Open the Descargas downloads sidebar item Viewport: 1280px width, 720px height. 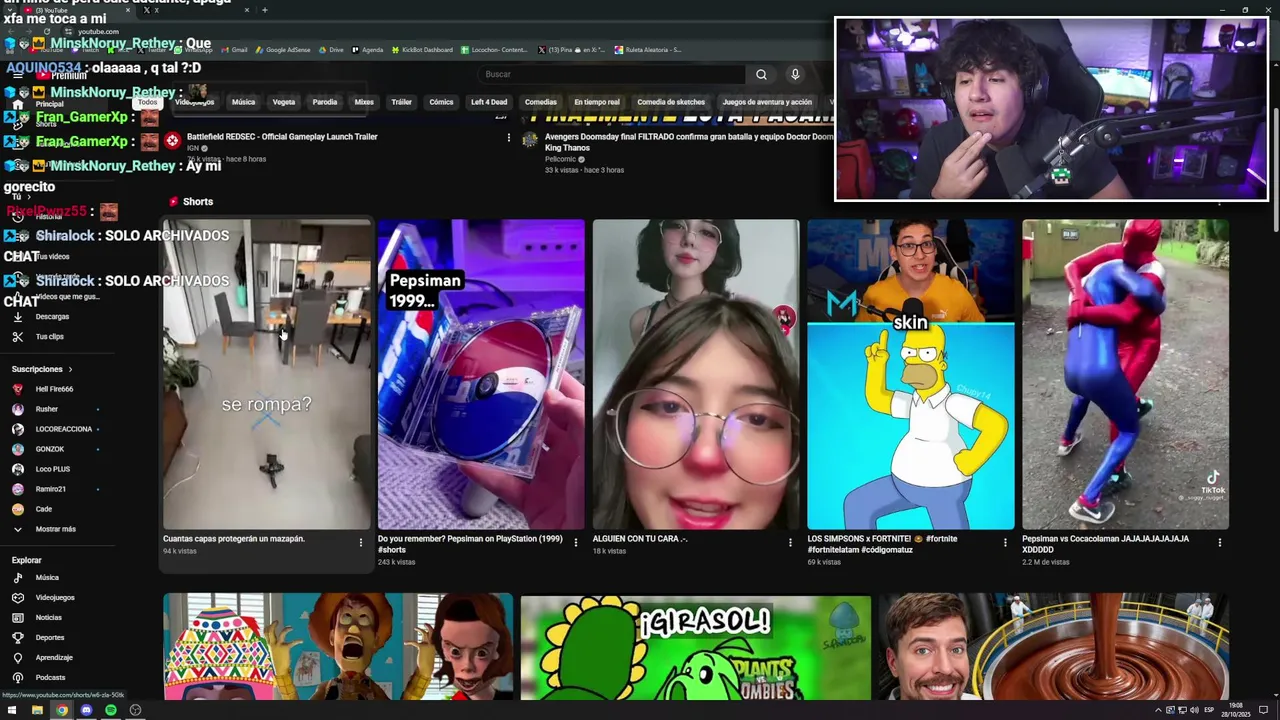(40, 317)
